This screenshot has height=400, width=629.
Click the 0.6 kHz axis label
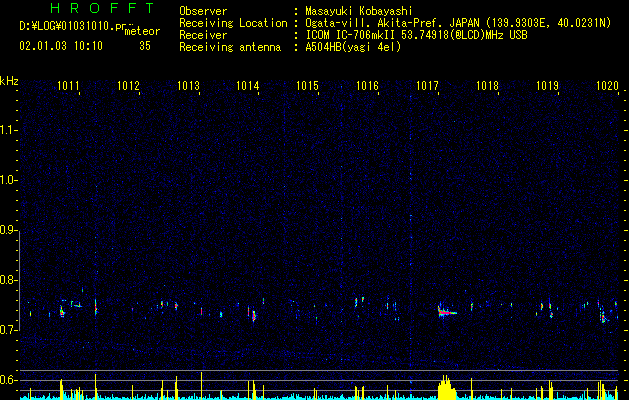pos(8,380)
